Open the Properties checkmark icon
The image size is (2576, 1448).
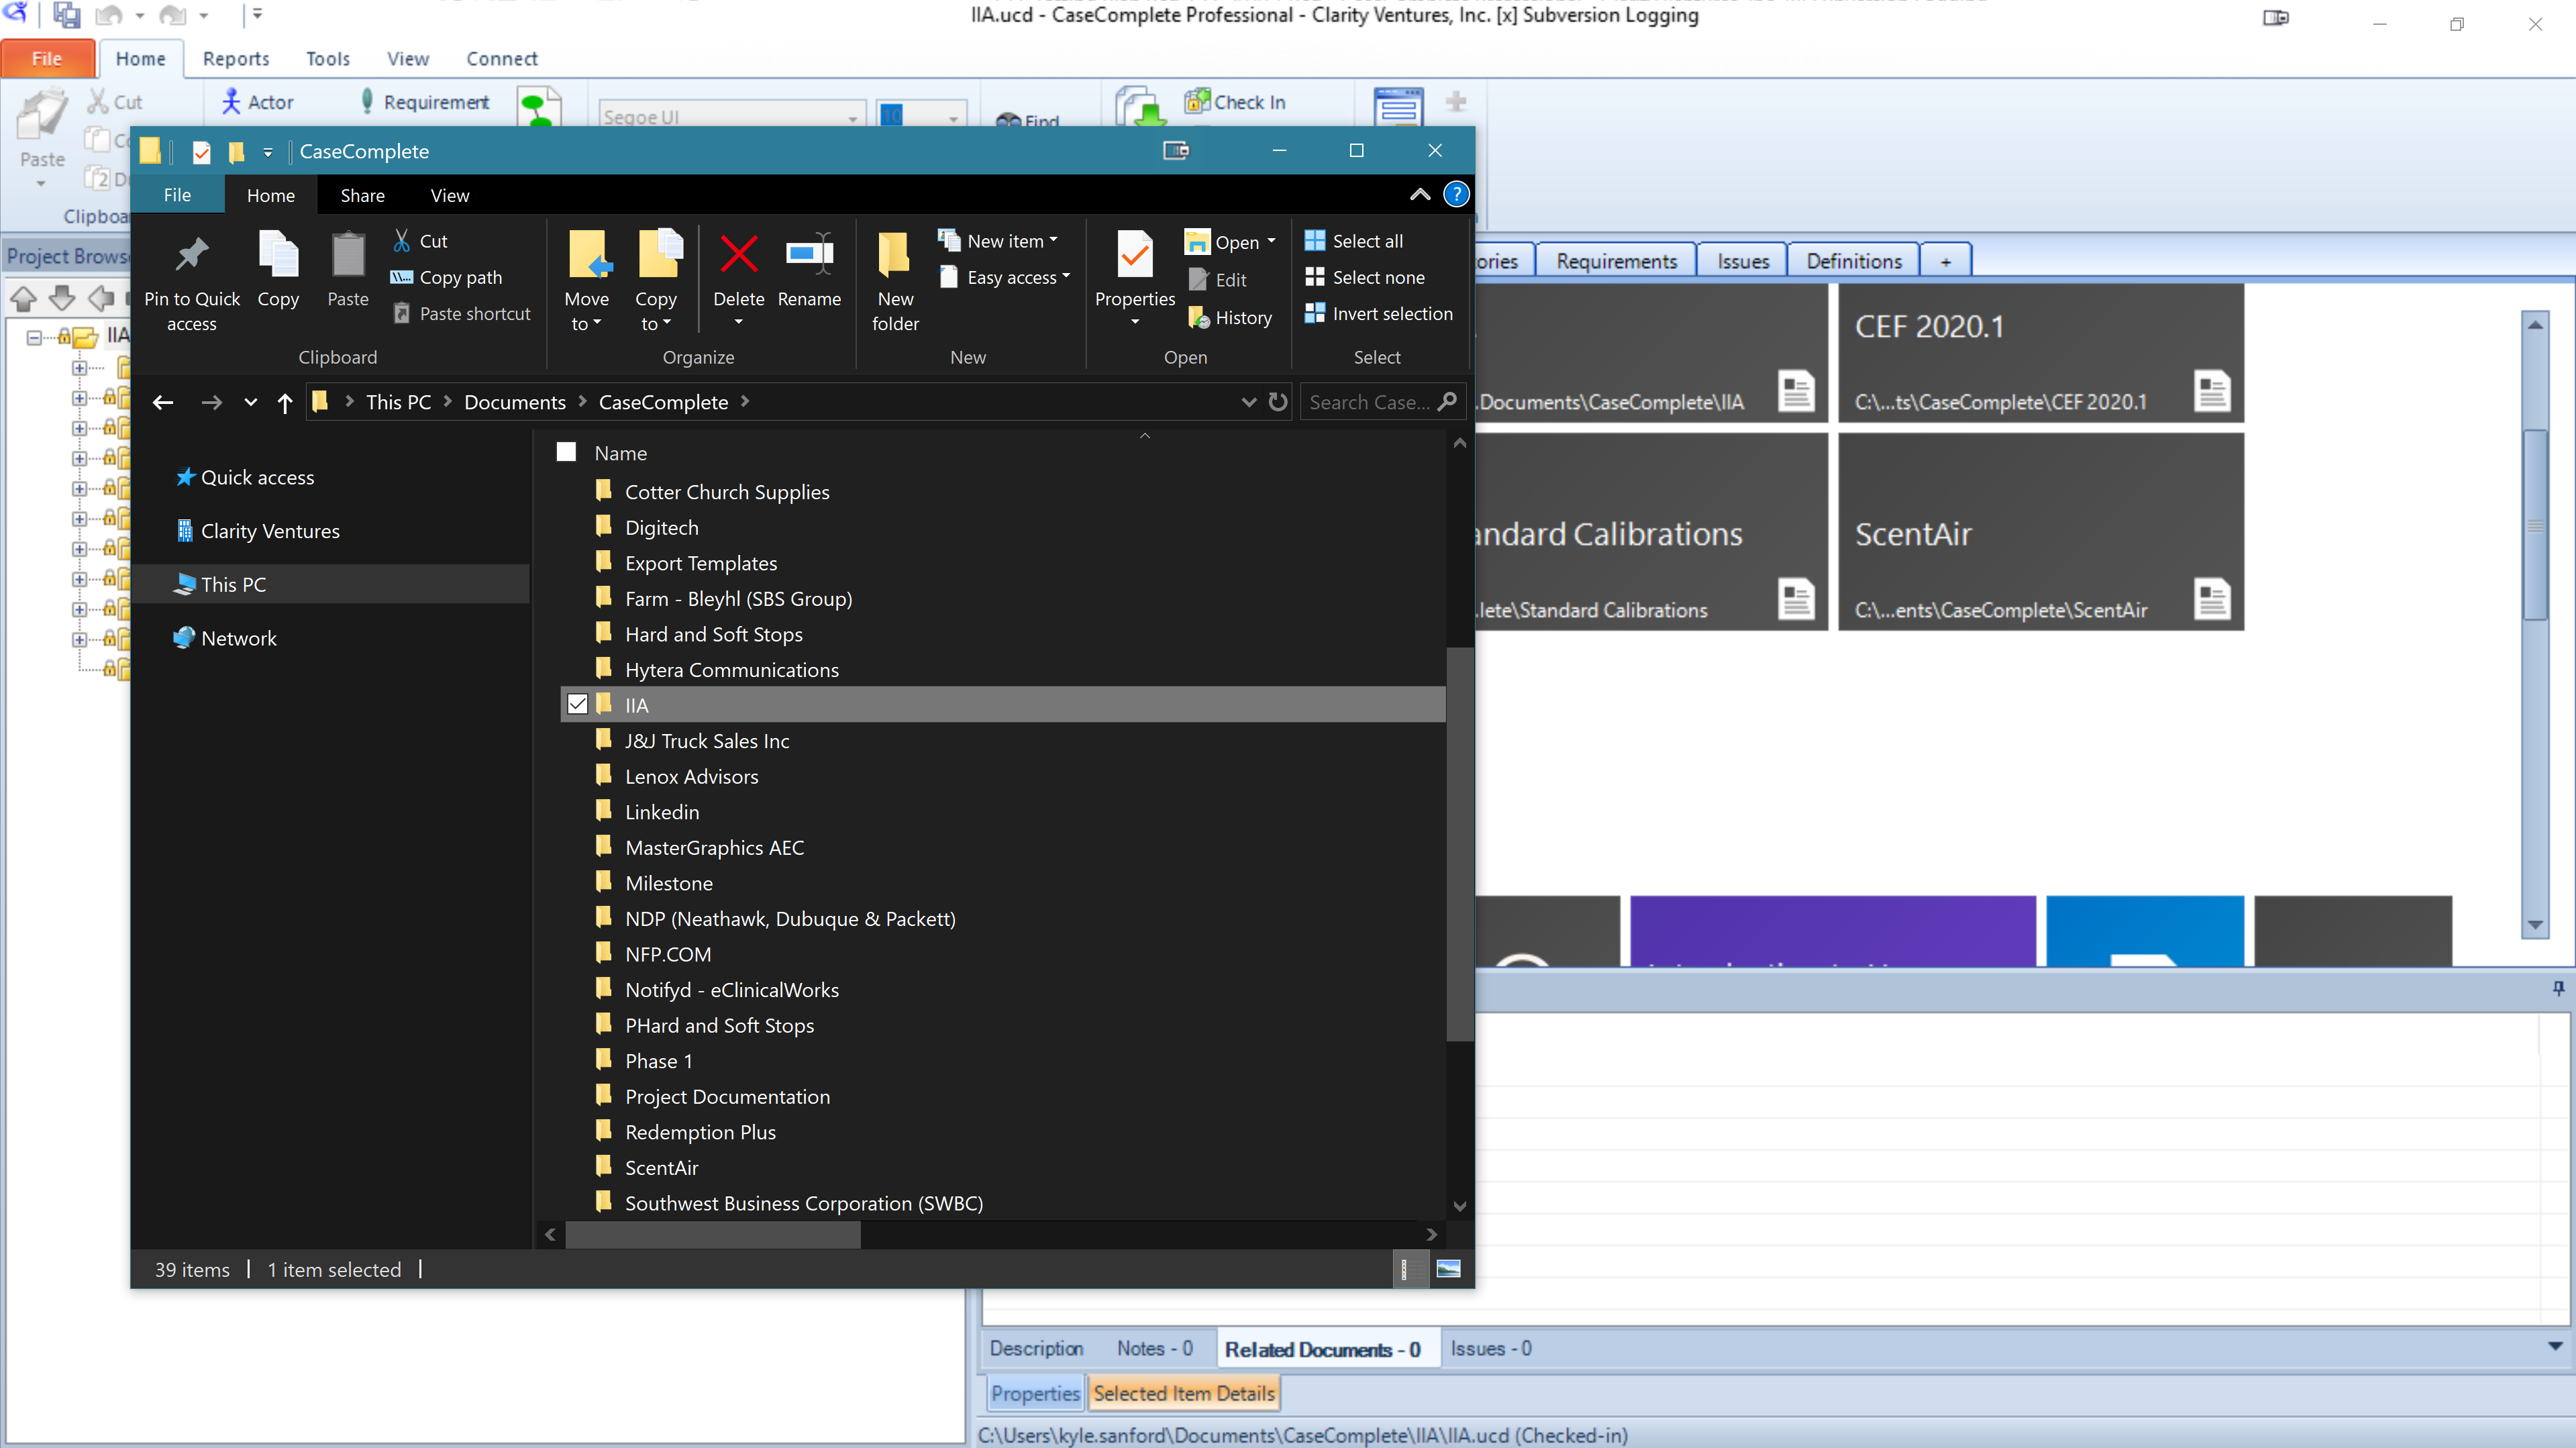tap(1135, 255)
